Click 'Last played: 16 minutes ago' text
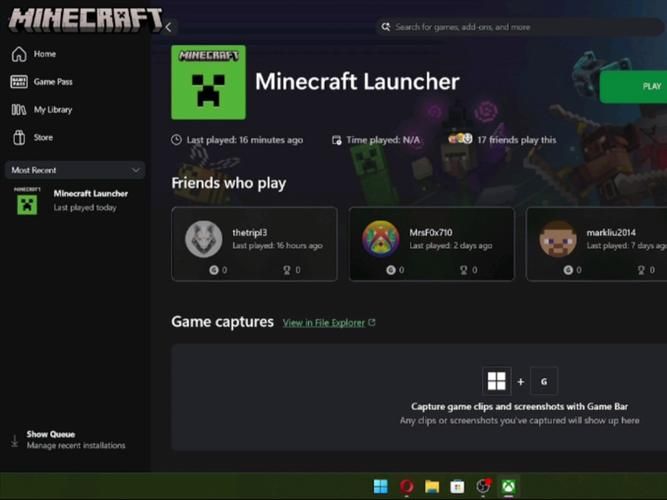Image resolution: width=667 pixels, height=500 pixels. (245, 140)
